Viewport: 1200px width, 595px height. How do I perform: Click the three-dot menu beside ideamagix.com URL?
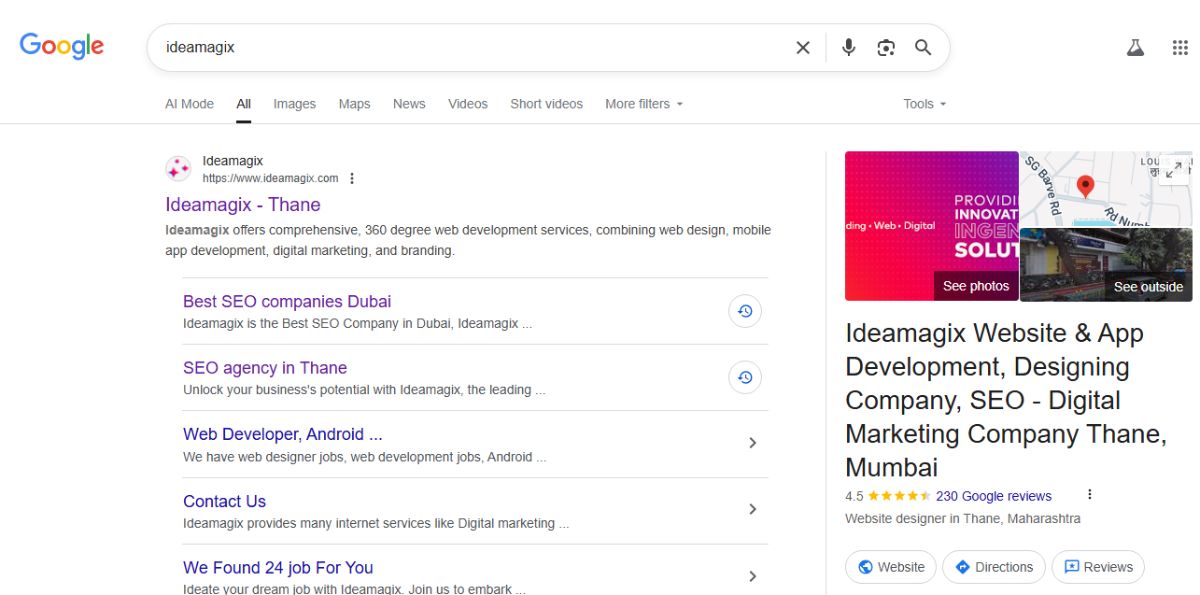point(352,177)
